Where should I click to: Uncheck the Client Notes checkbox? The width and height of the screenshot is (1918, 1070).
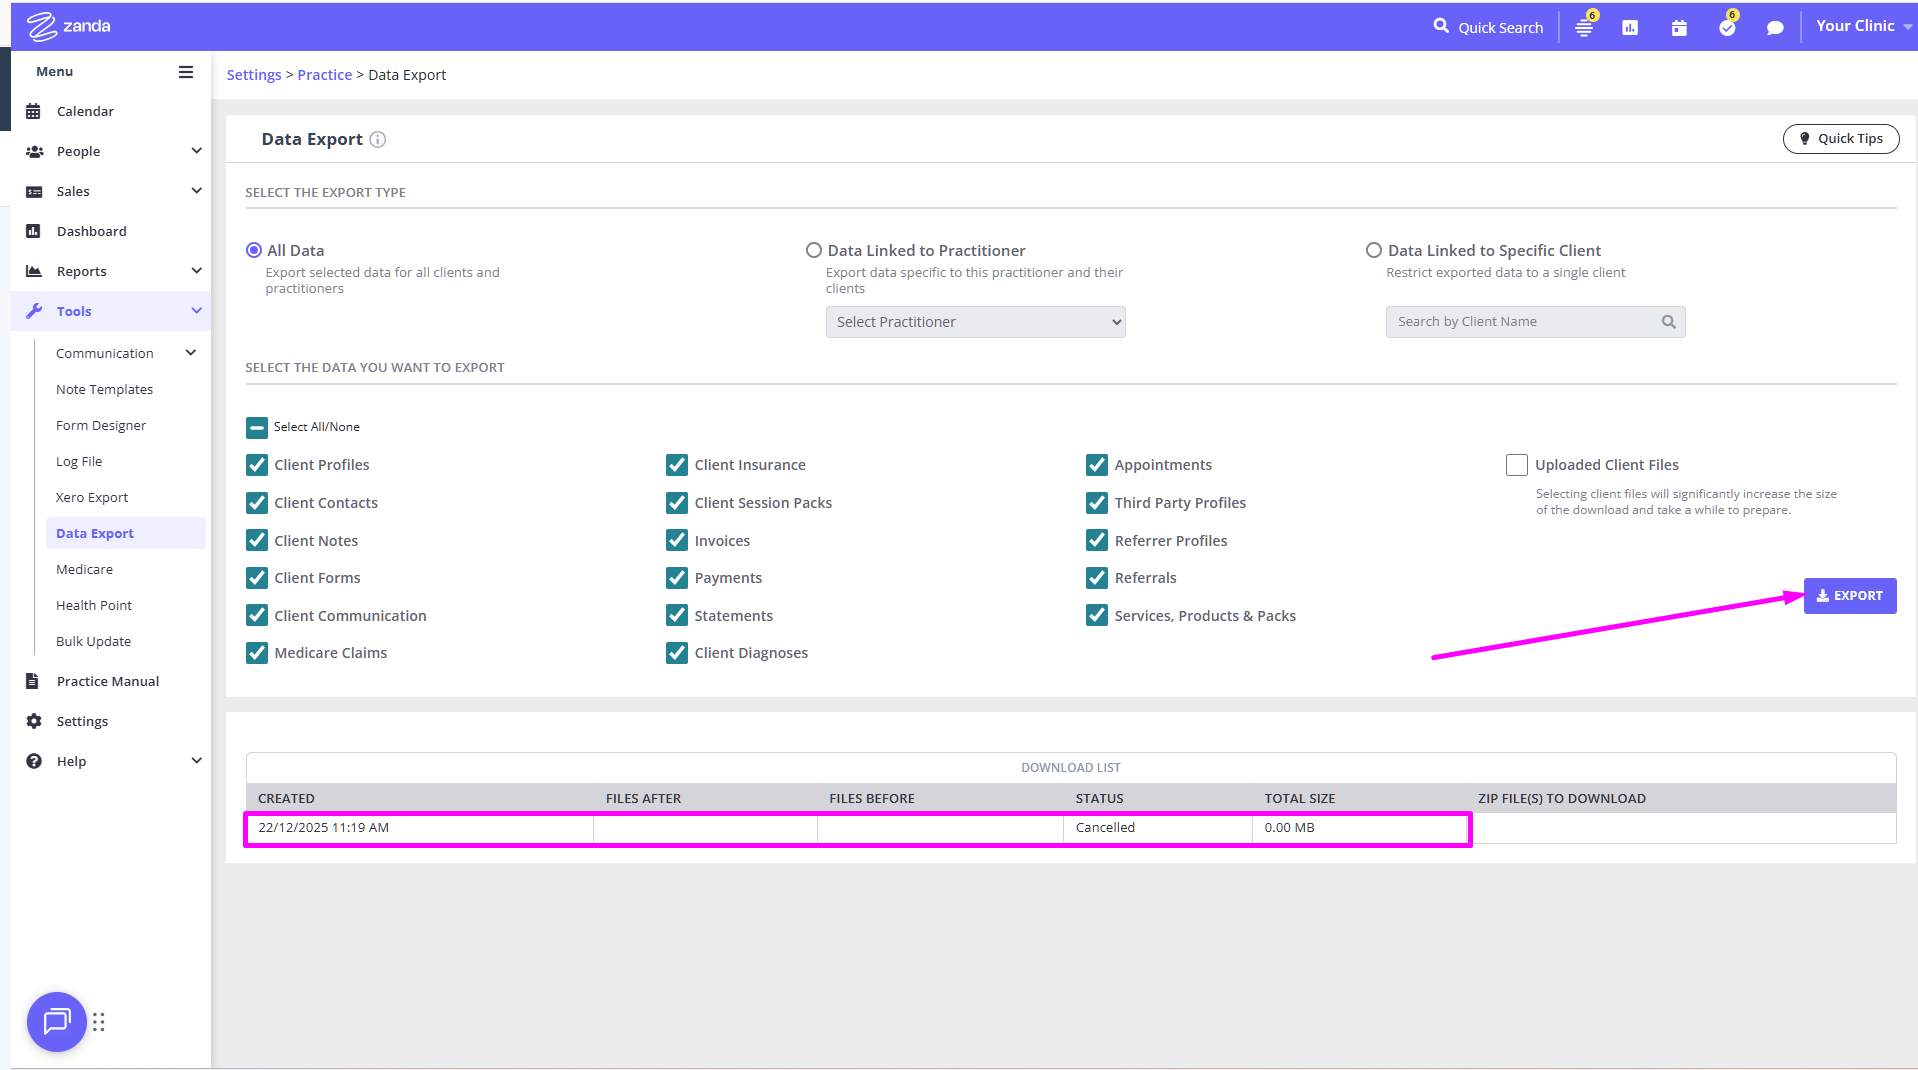point(257,541)
